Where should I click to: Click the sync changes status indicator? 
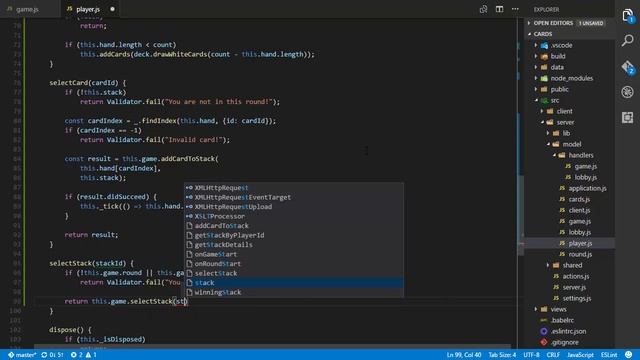[x=52, y=355]
